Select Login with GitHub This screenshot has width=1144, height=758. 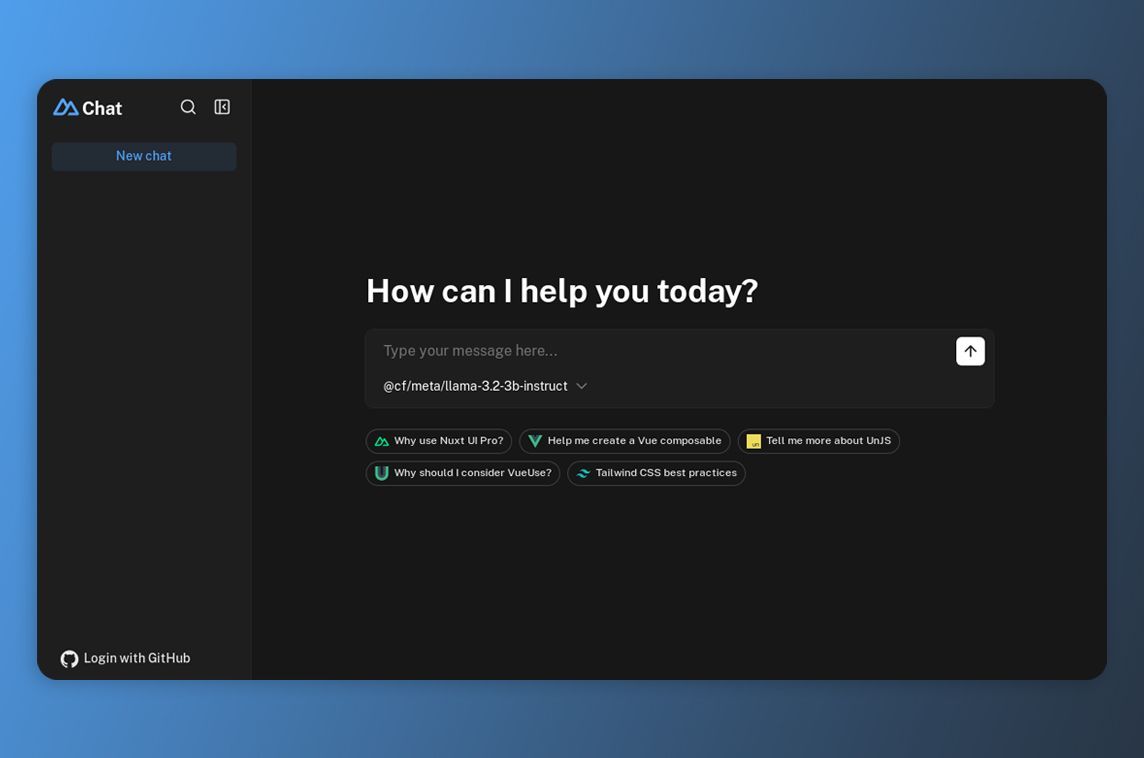tap(125, 658)
